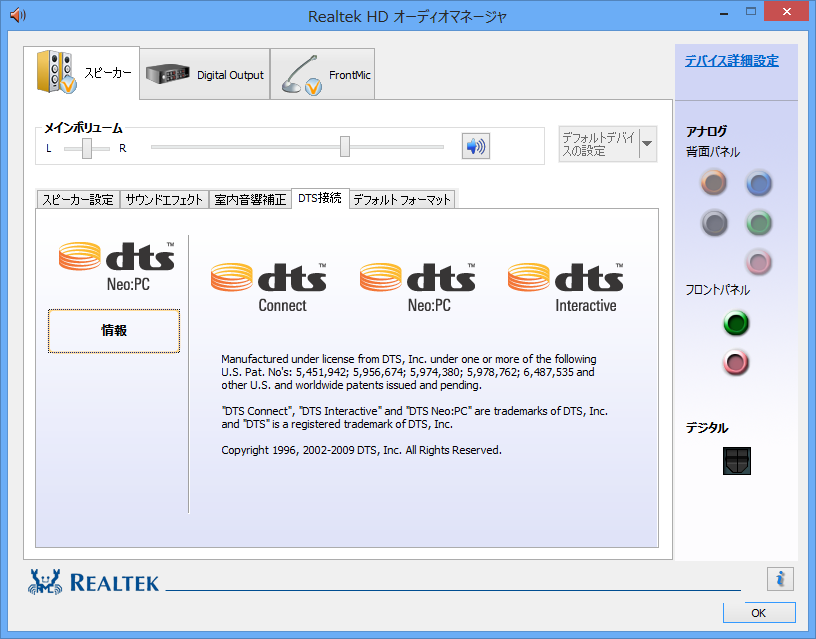Click the DTS Neo:PC logo above 情報 button
816x639 pixels.
coord(117,266)
